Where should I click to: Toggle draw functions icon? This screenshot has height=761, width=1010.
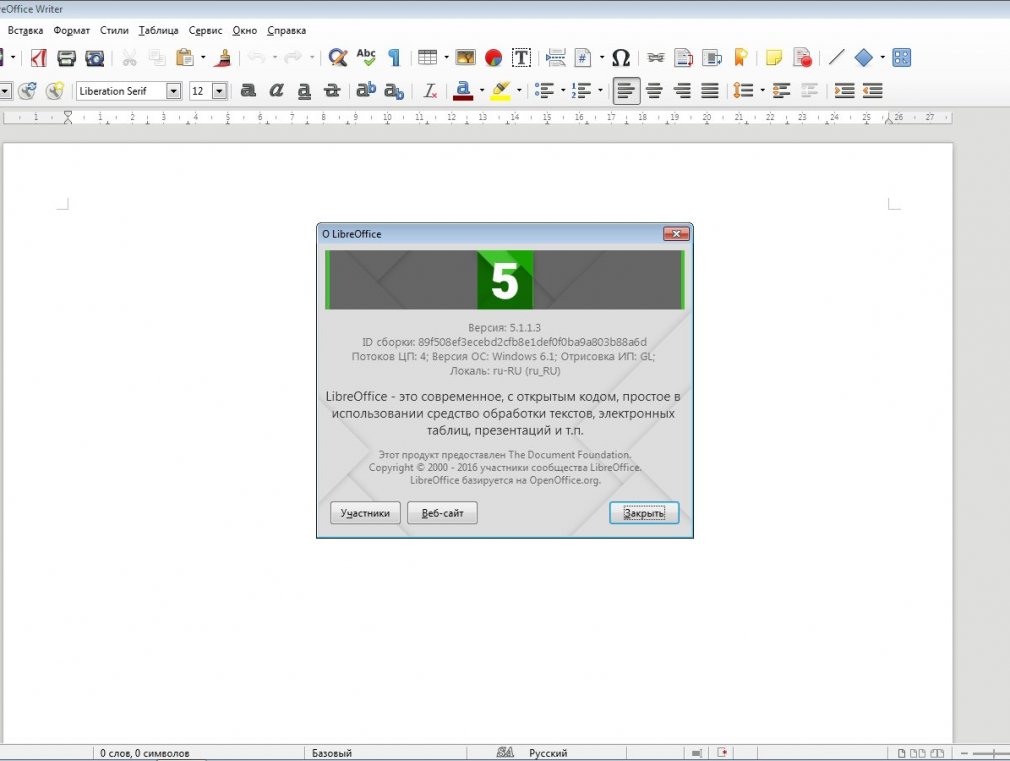click(x=901, y=58)
